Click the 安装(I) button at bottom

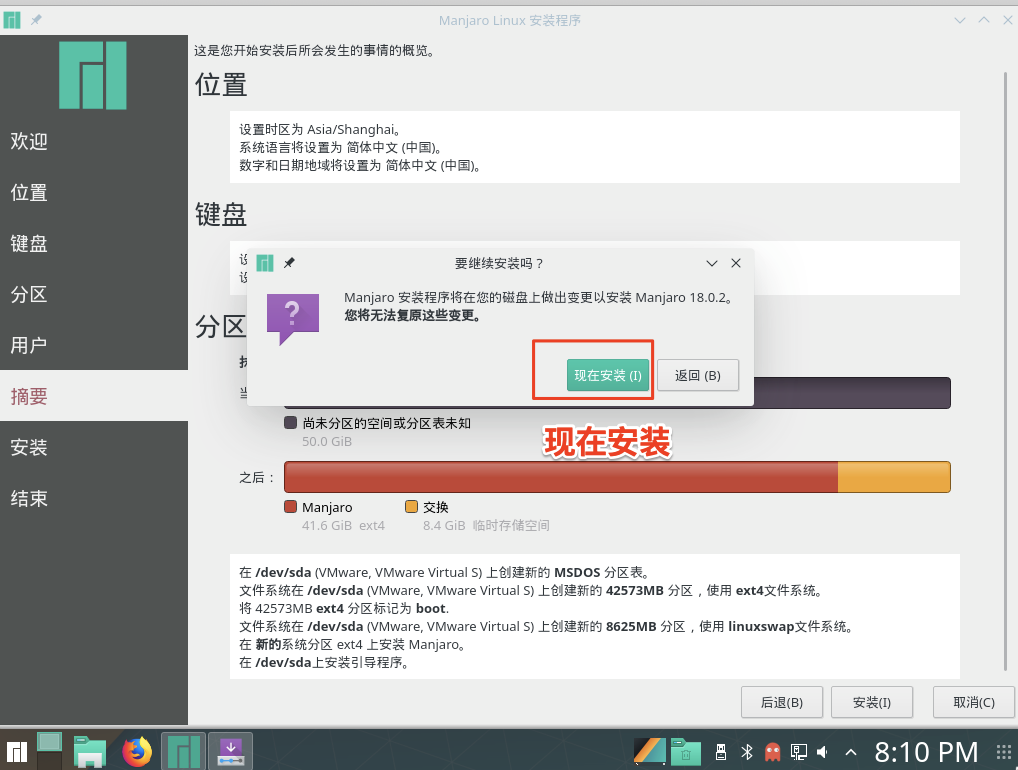click(x=872, y=702)
